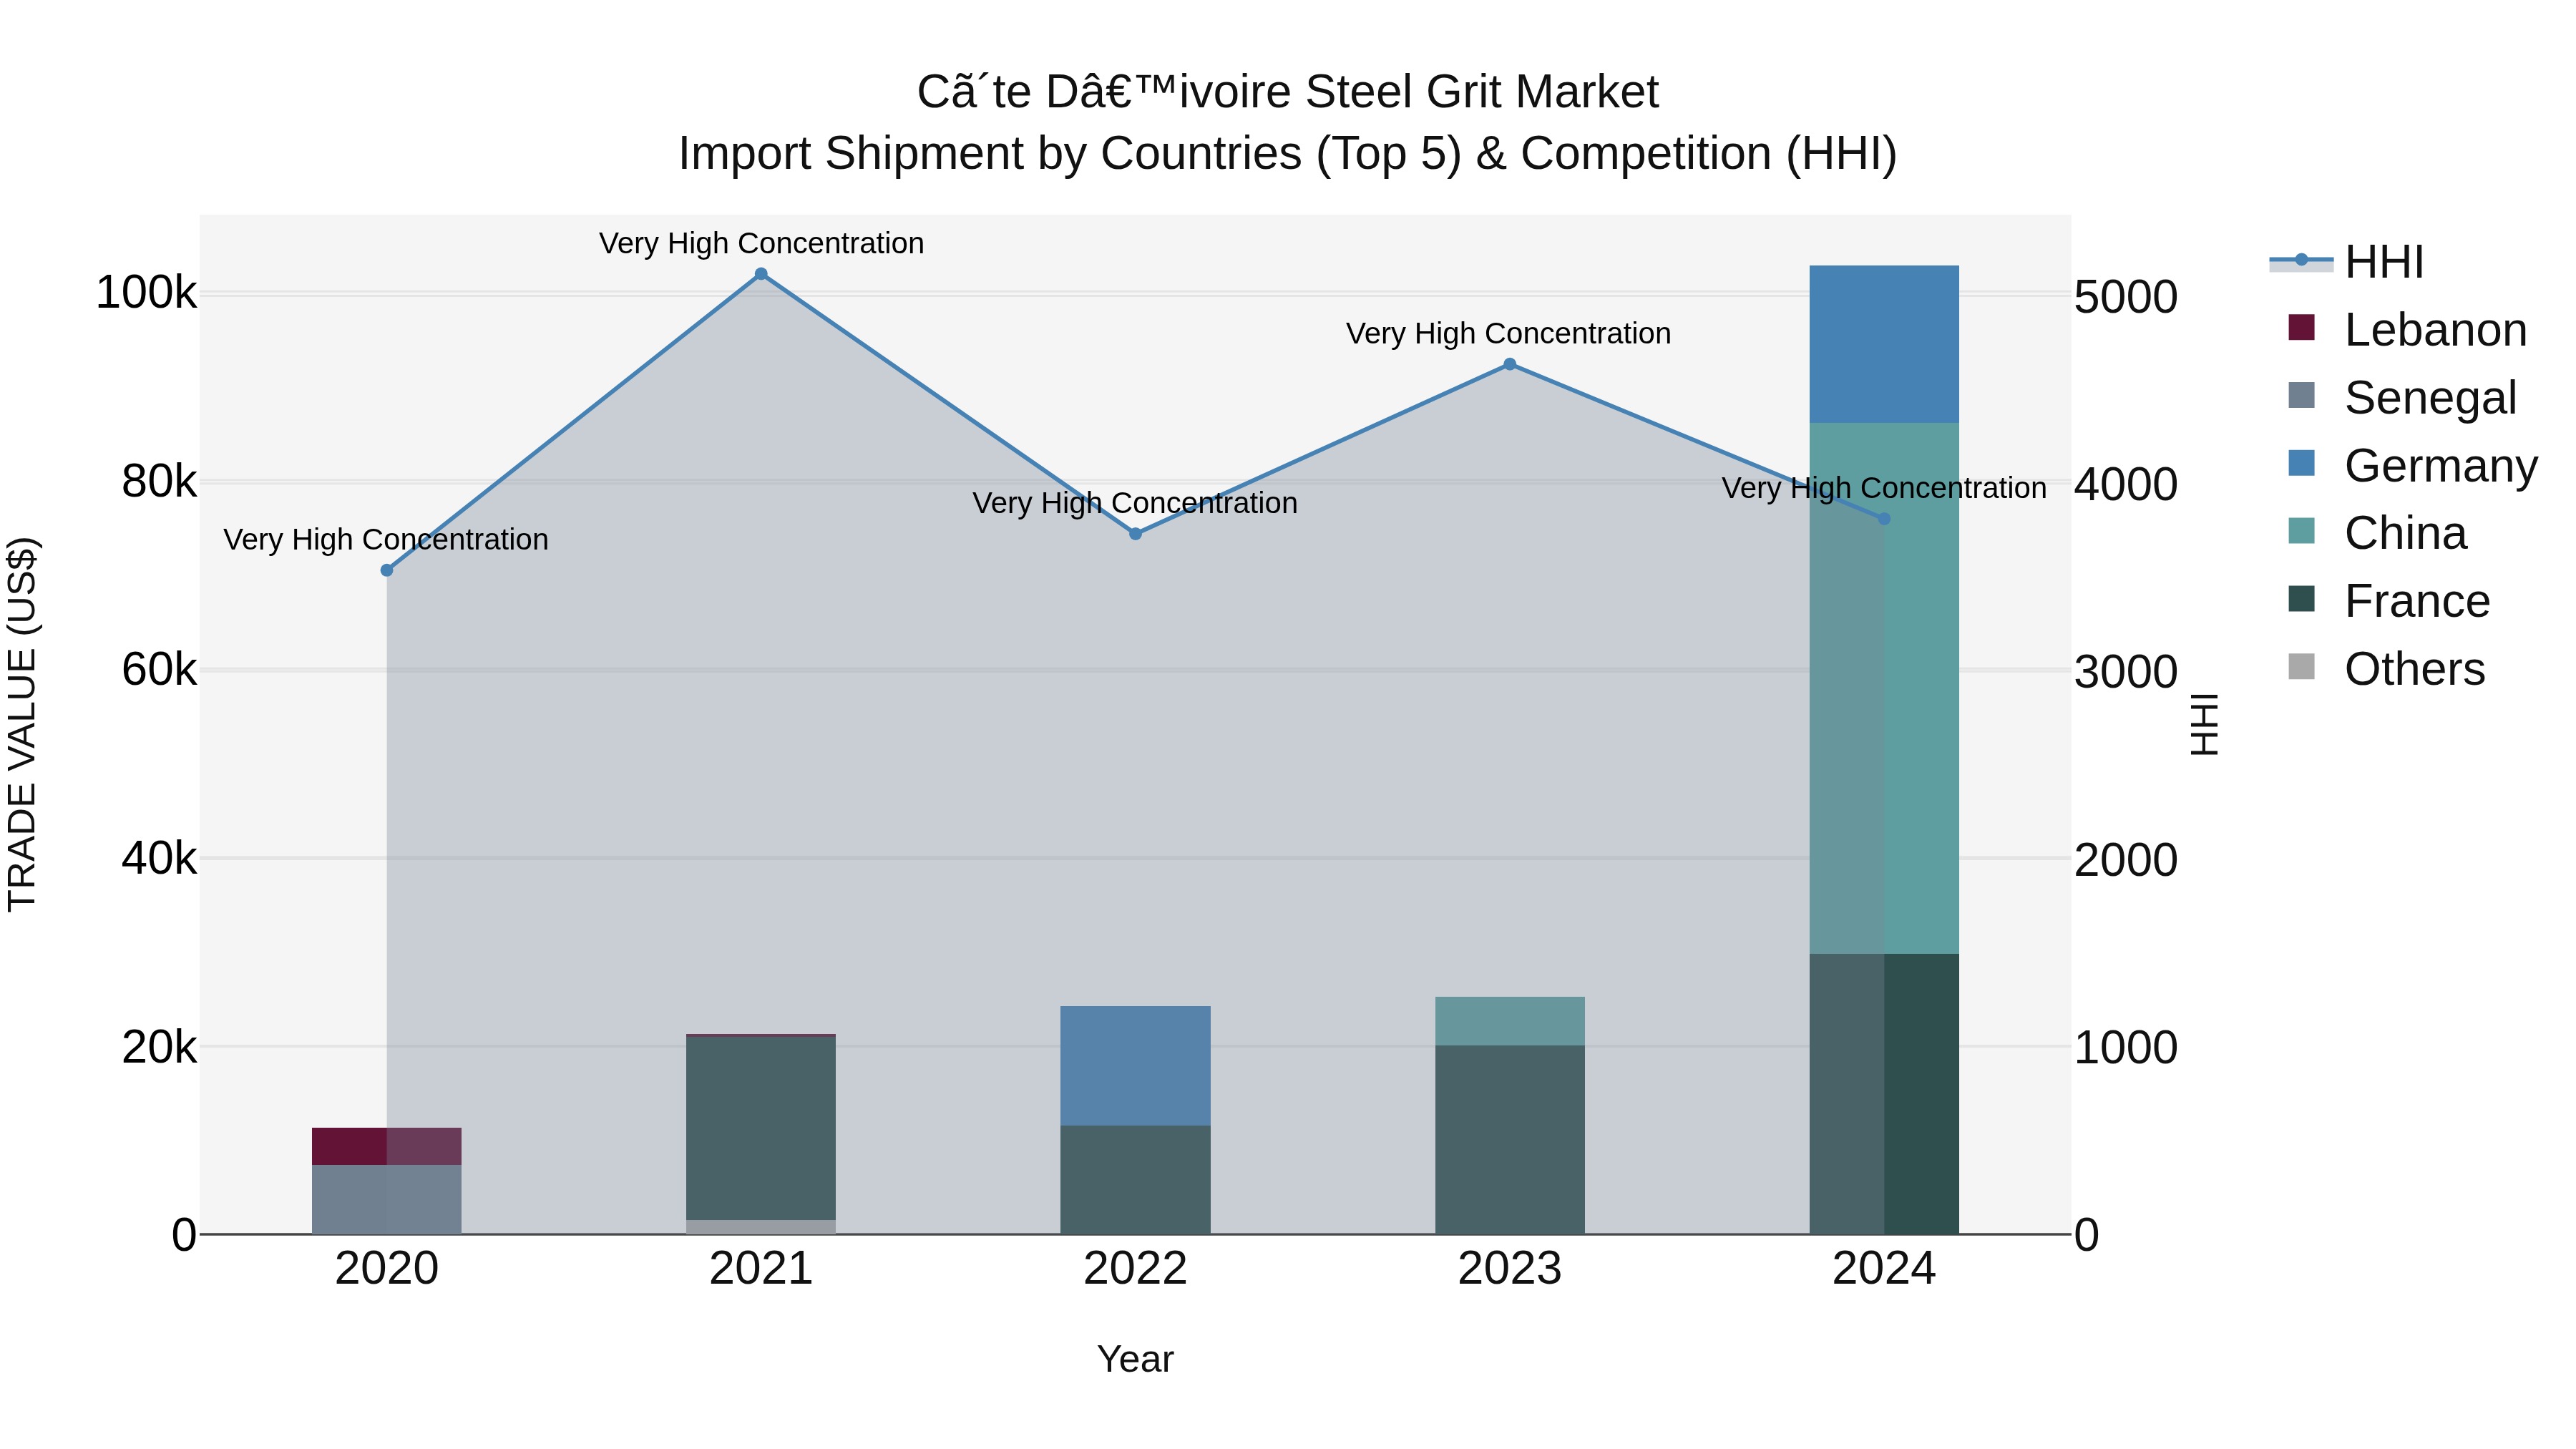Toggle the China legend entry

[x=2377, y=533]
